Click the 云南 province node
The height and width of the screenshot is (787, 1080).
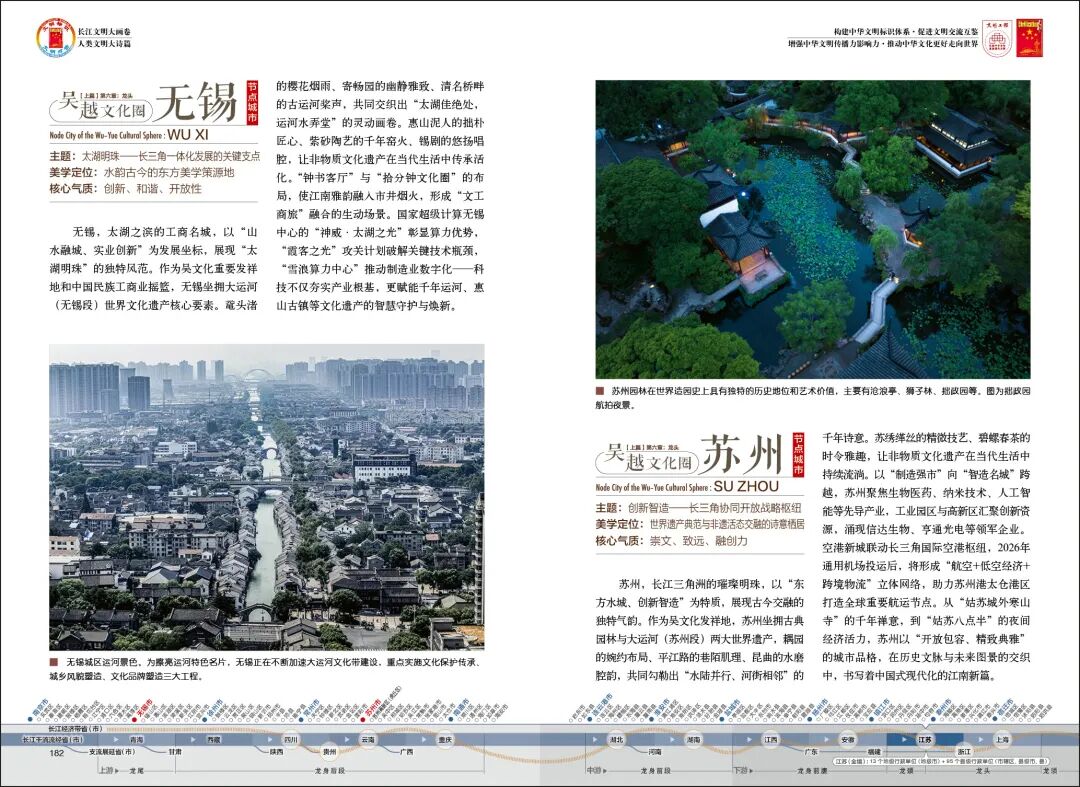pyautogui.click(x=368, y=740)
